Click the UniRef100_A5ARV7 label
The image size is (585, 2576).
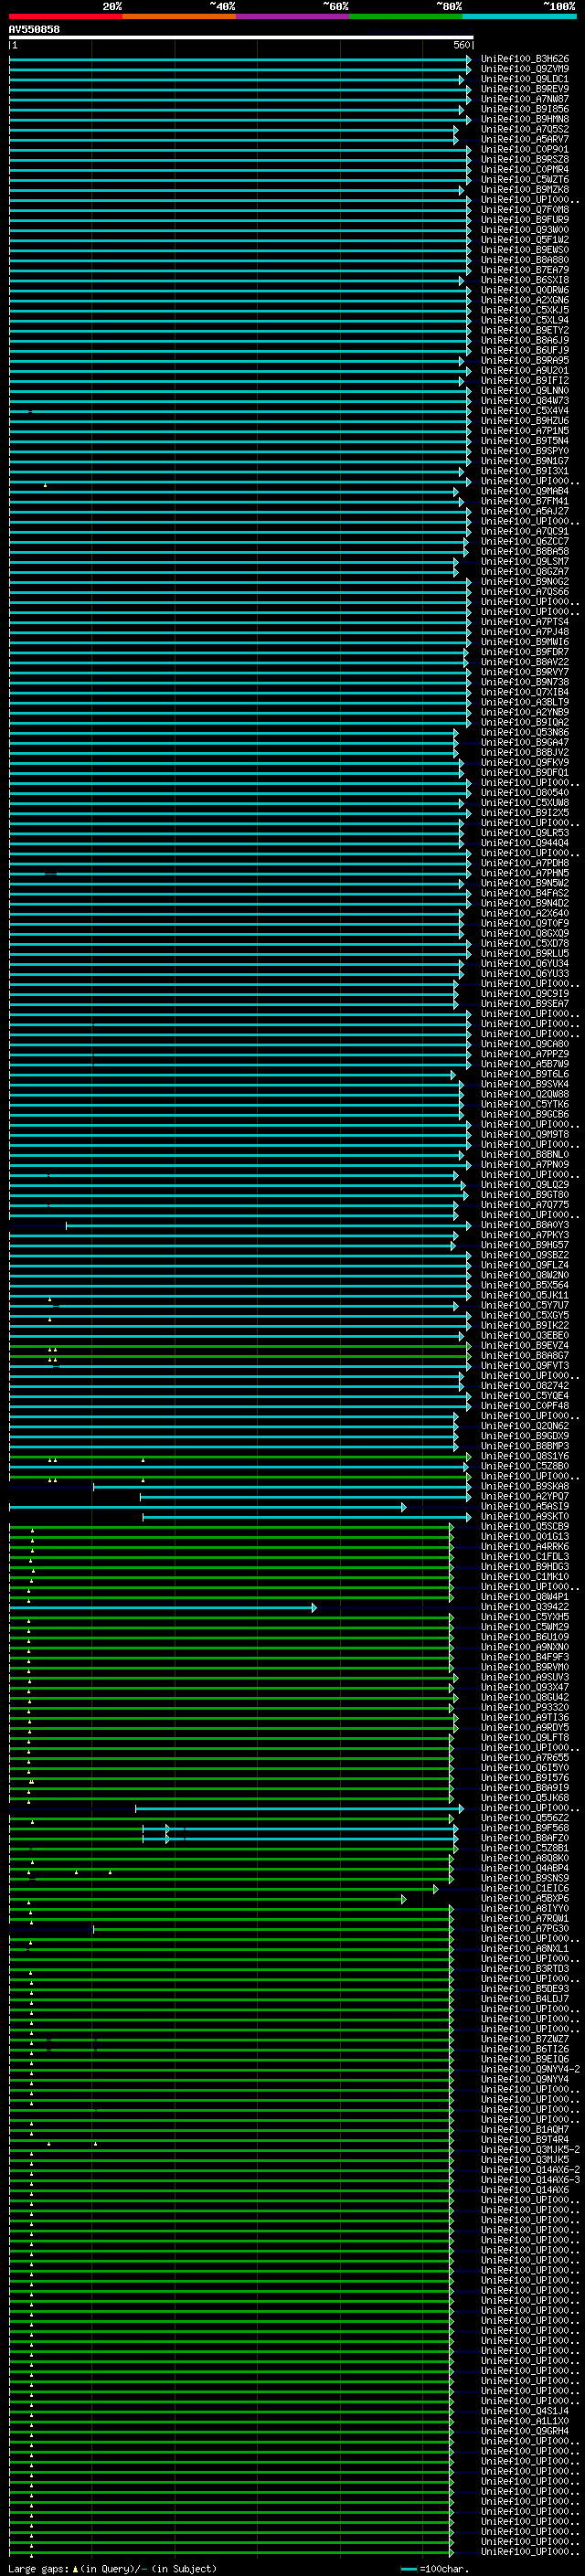coord(525,139)
